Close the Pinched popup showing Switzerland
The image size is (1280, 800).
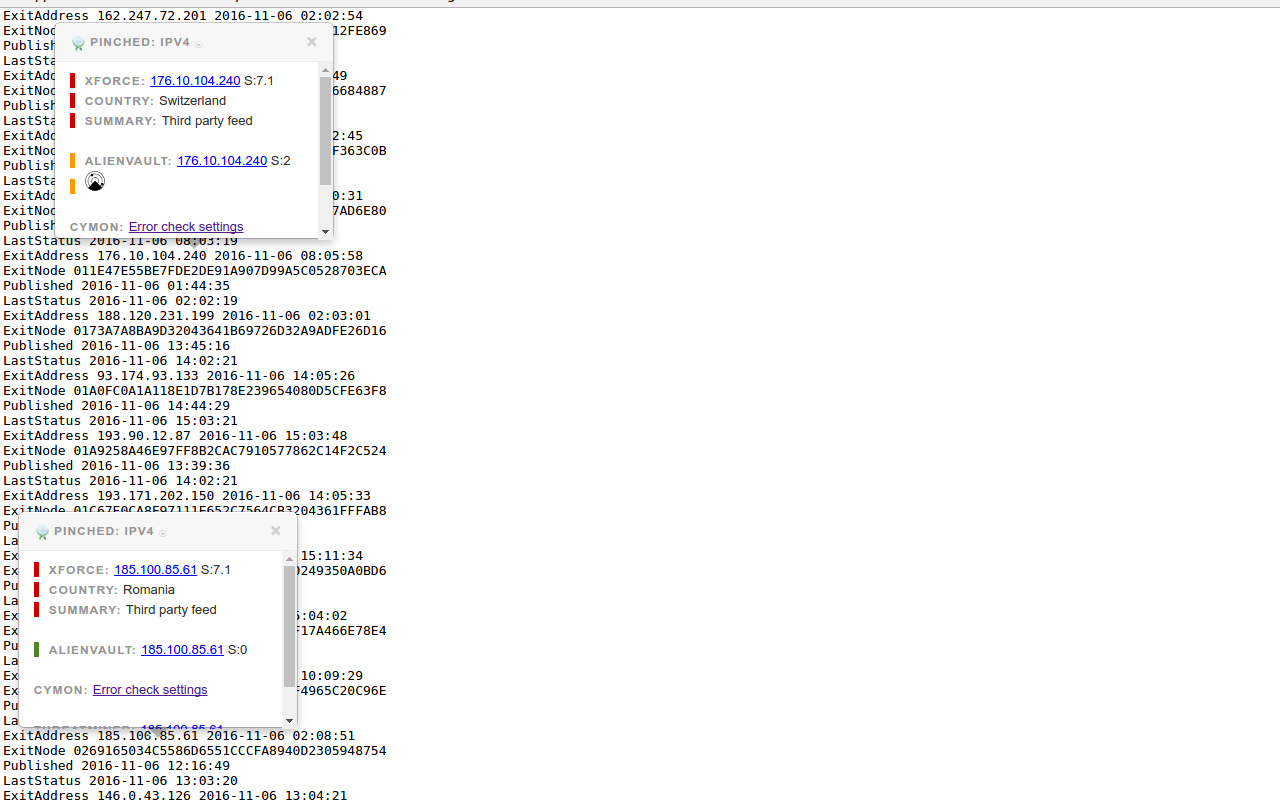[312, 42]
